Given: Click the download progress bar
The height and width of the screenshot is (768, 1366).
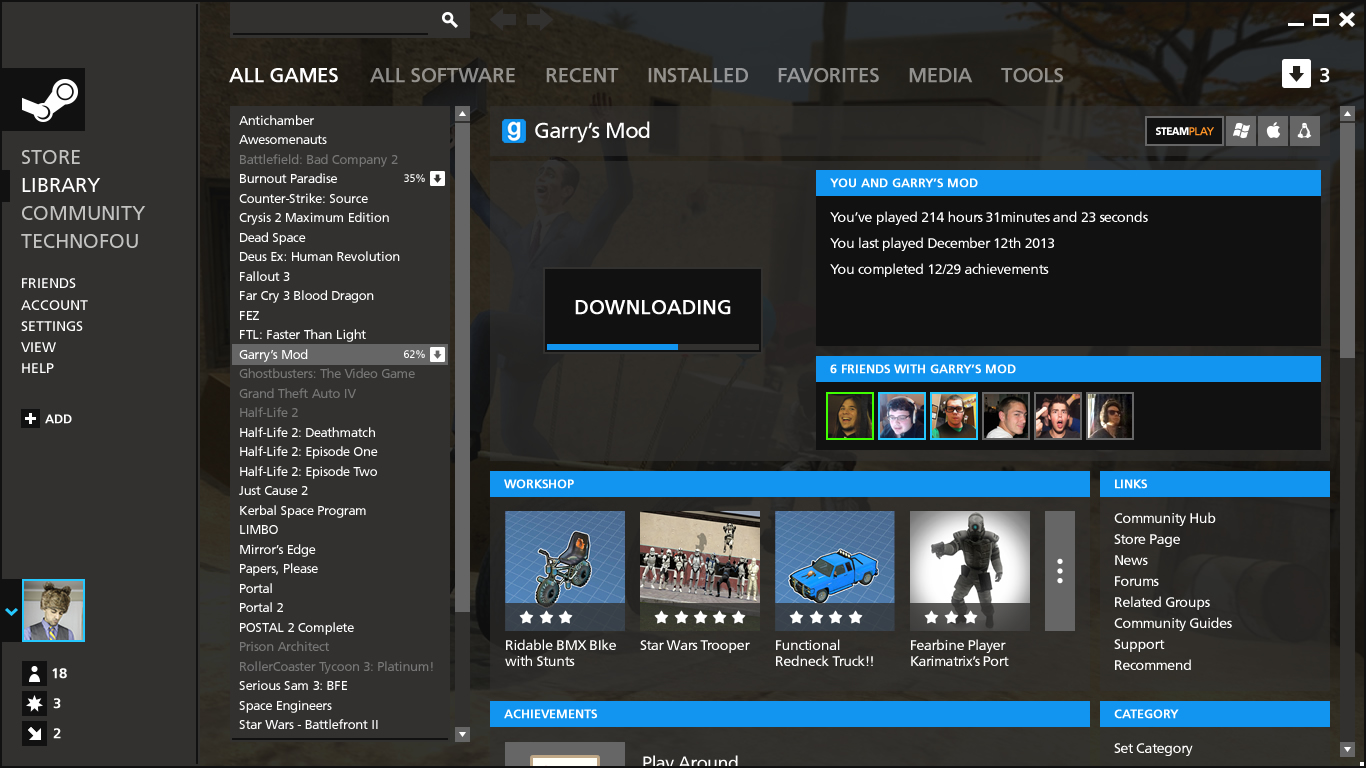Looking at the screenshot, I should (x=653, y=347).
